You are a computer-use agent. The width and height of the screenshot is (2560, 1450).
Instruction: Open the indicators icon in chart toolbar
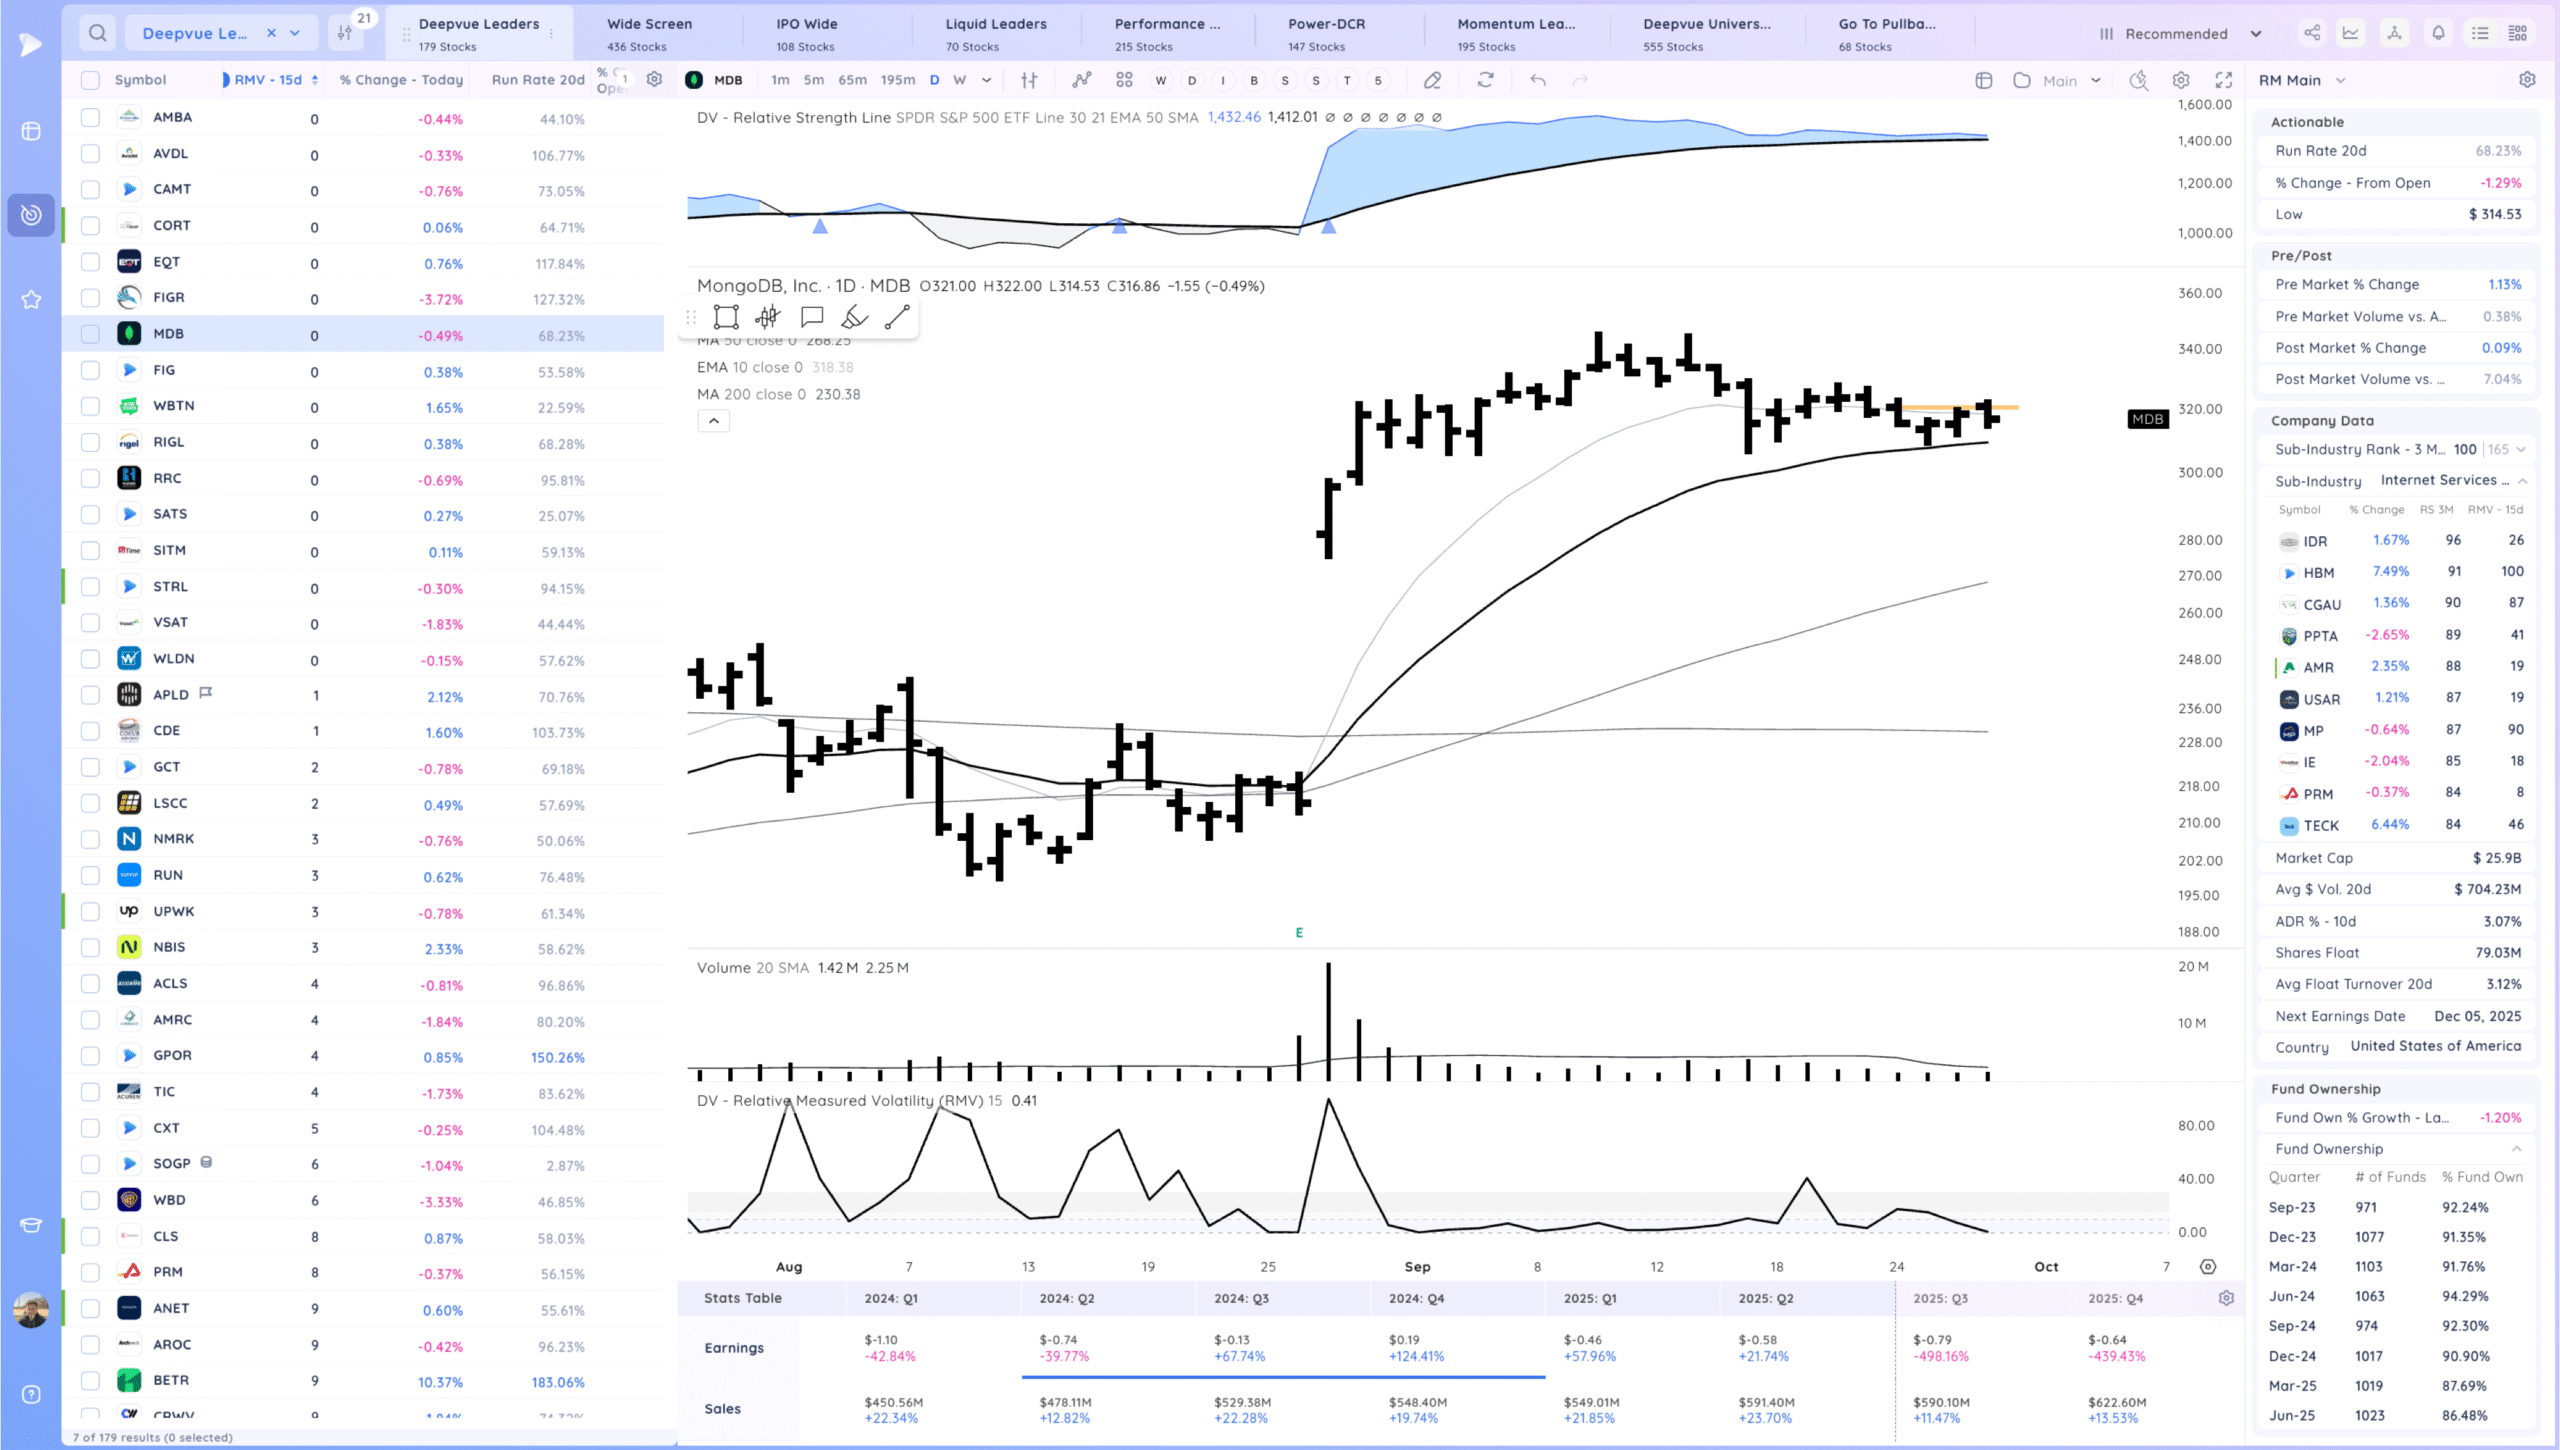click(x=1081, y=80)
